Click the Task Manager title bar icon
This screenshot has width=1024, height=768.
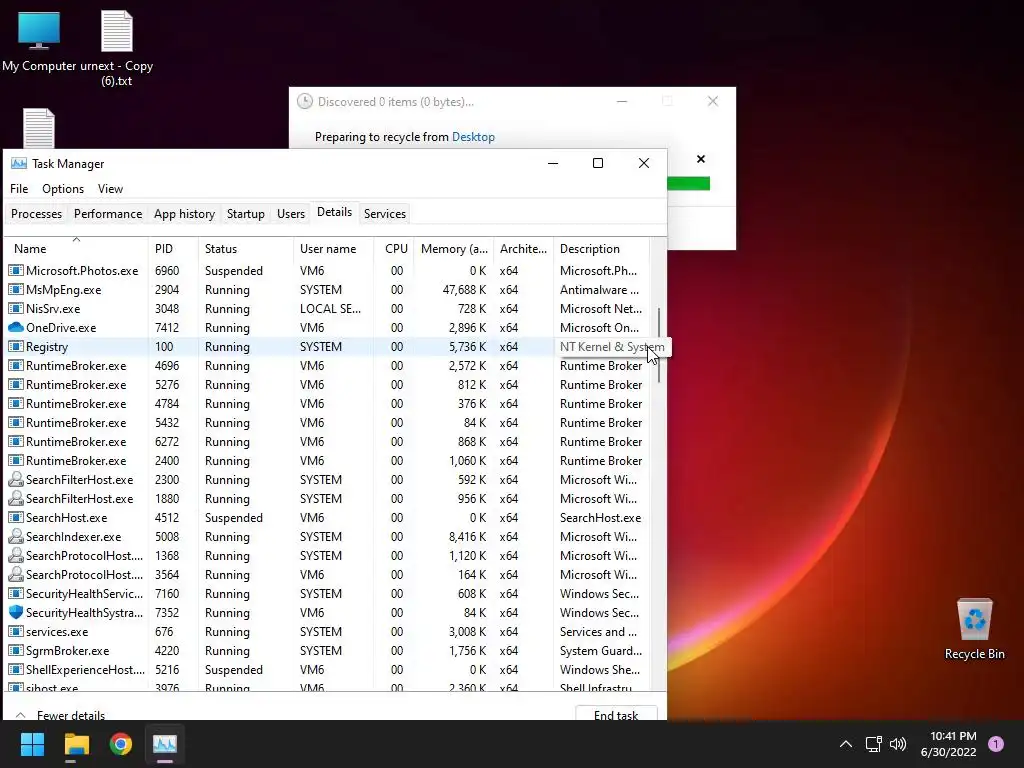pyautogui.click(x=19, y=163)
